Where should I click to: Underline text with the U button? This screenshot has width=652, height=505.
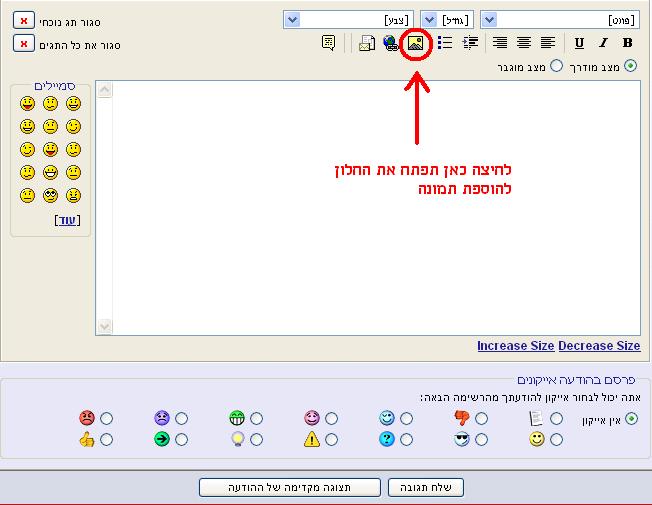579,43
